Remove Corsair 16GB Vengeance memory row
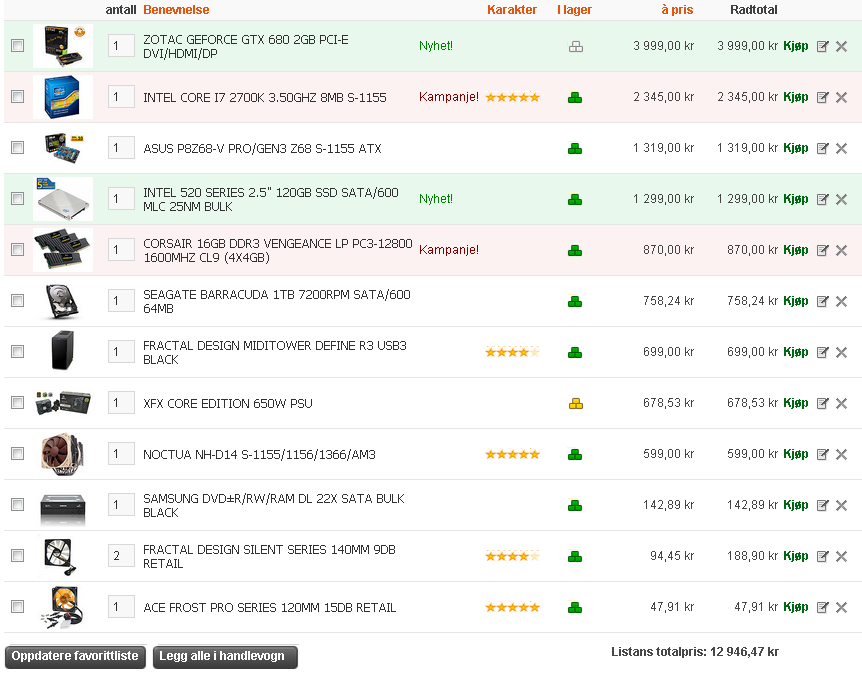862x674 pixels. pyautogui.click(x=841, y=250)
